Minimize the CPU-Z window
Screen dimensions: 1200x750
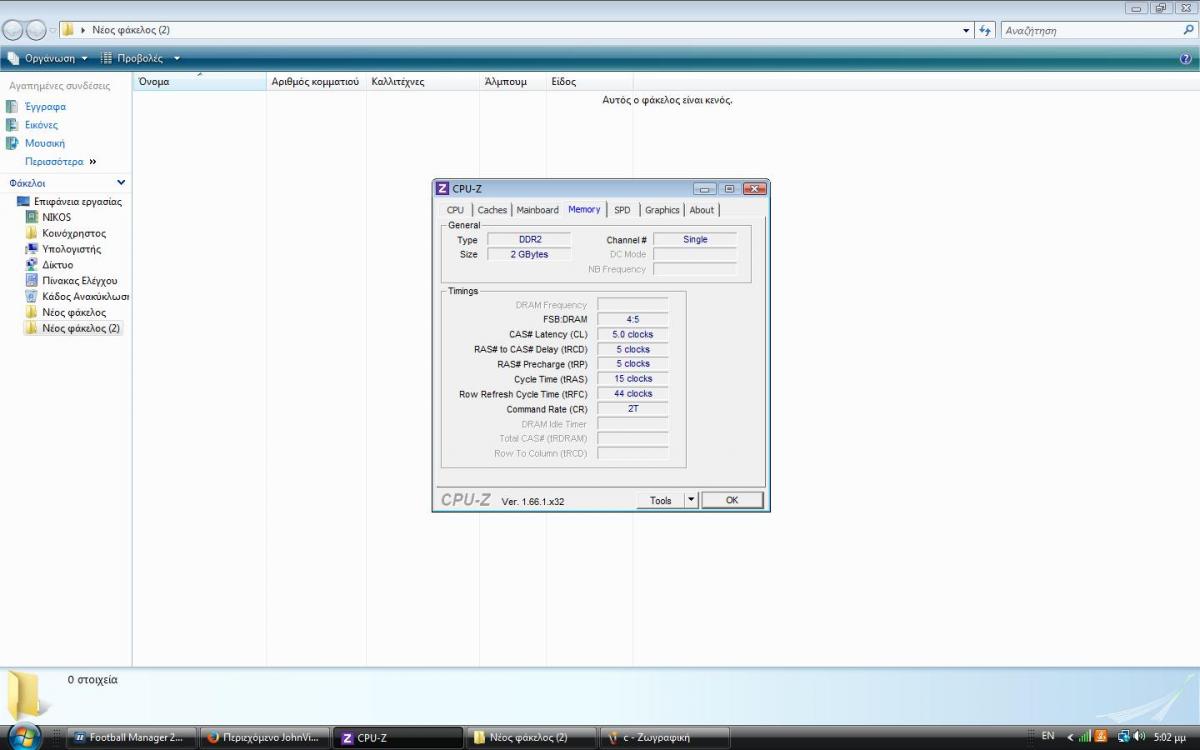pyautogui.click(x=706, y=189)
